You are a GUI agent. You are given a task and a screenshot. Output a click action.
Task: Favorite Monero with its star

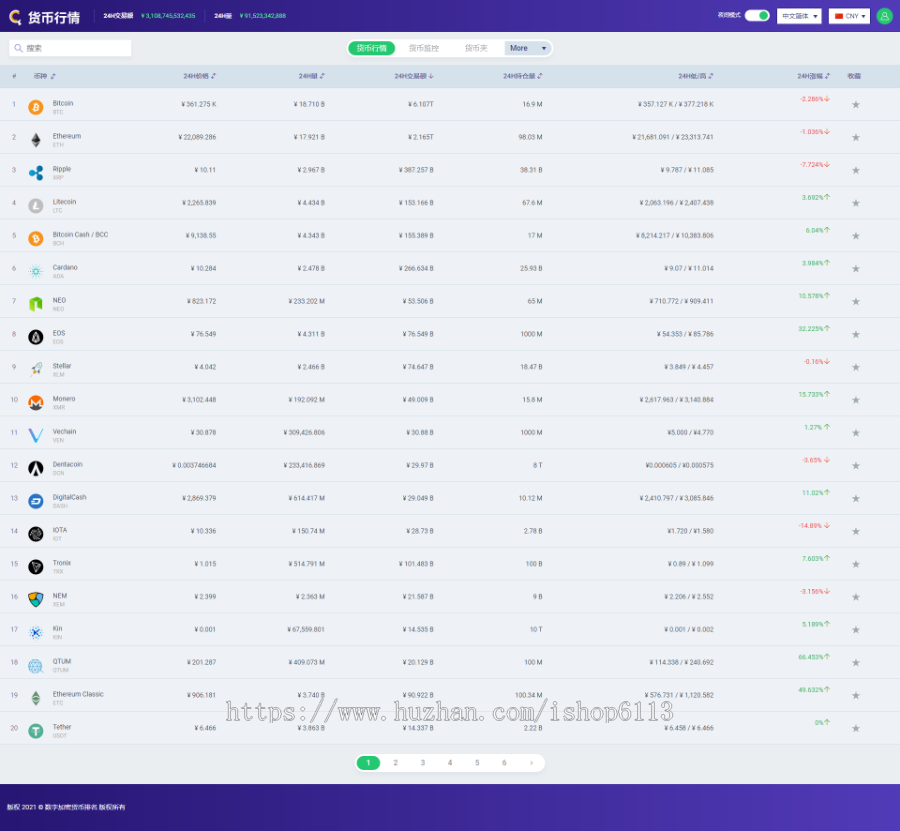(x=855, y=400)
